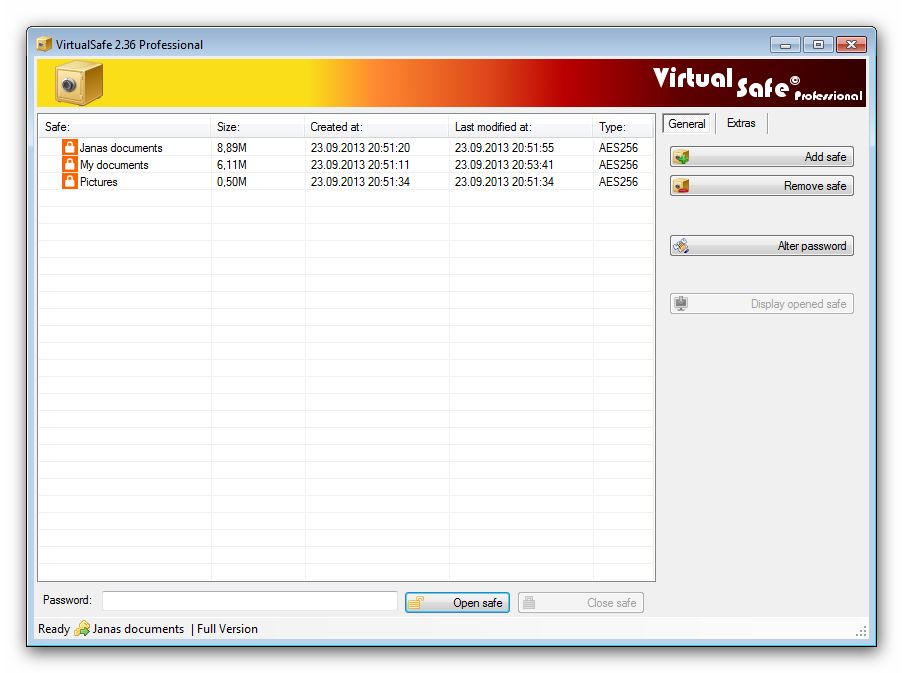This screenshot has height=673, width=903.
Task: Sort by the Safe column header
Action: point(124,127)
